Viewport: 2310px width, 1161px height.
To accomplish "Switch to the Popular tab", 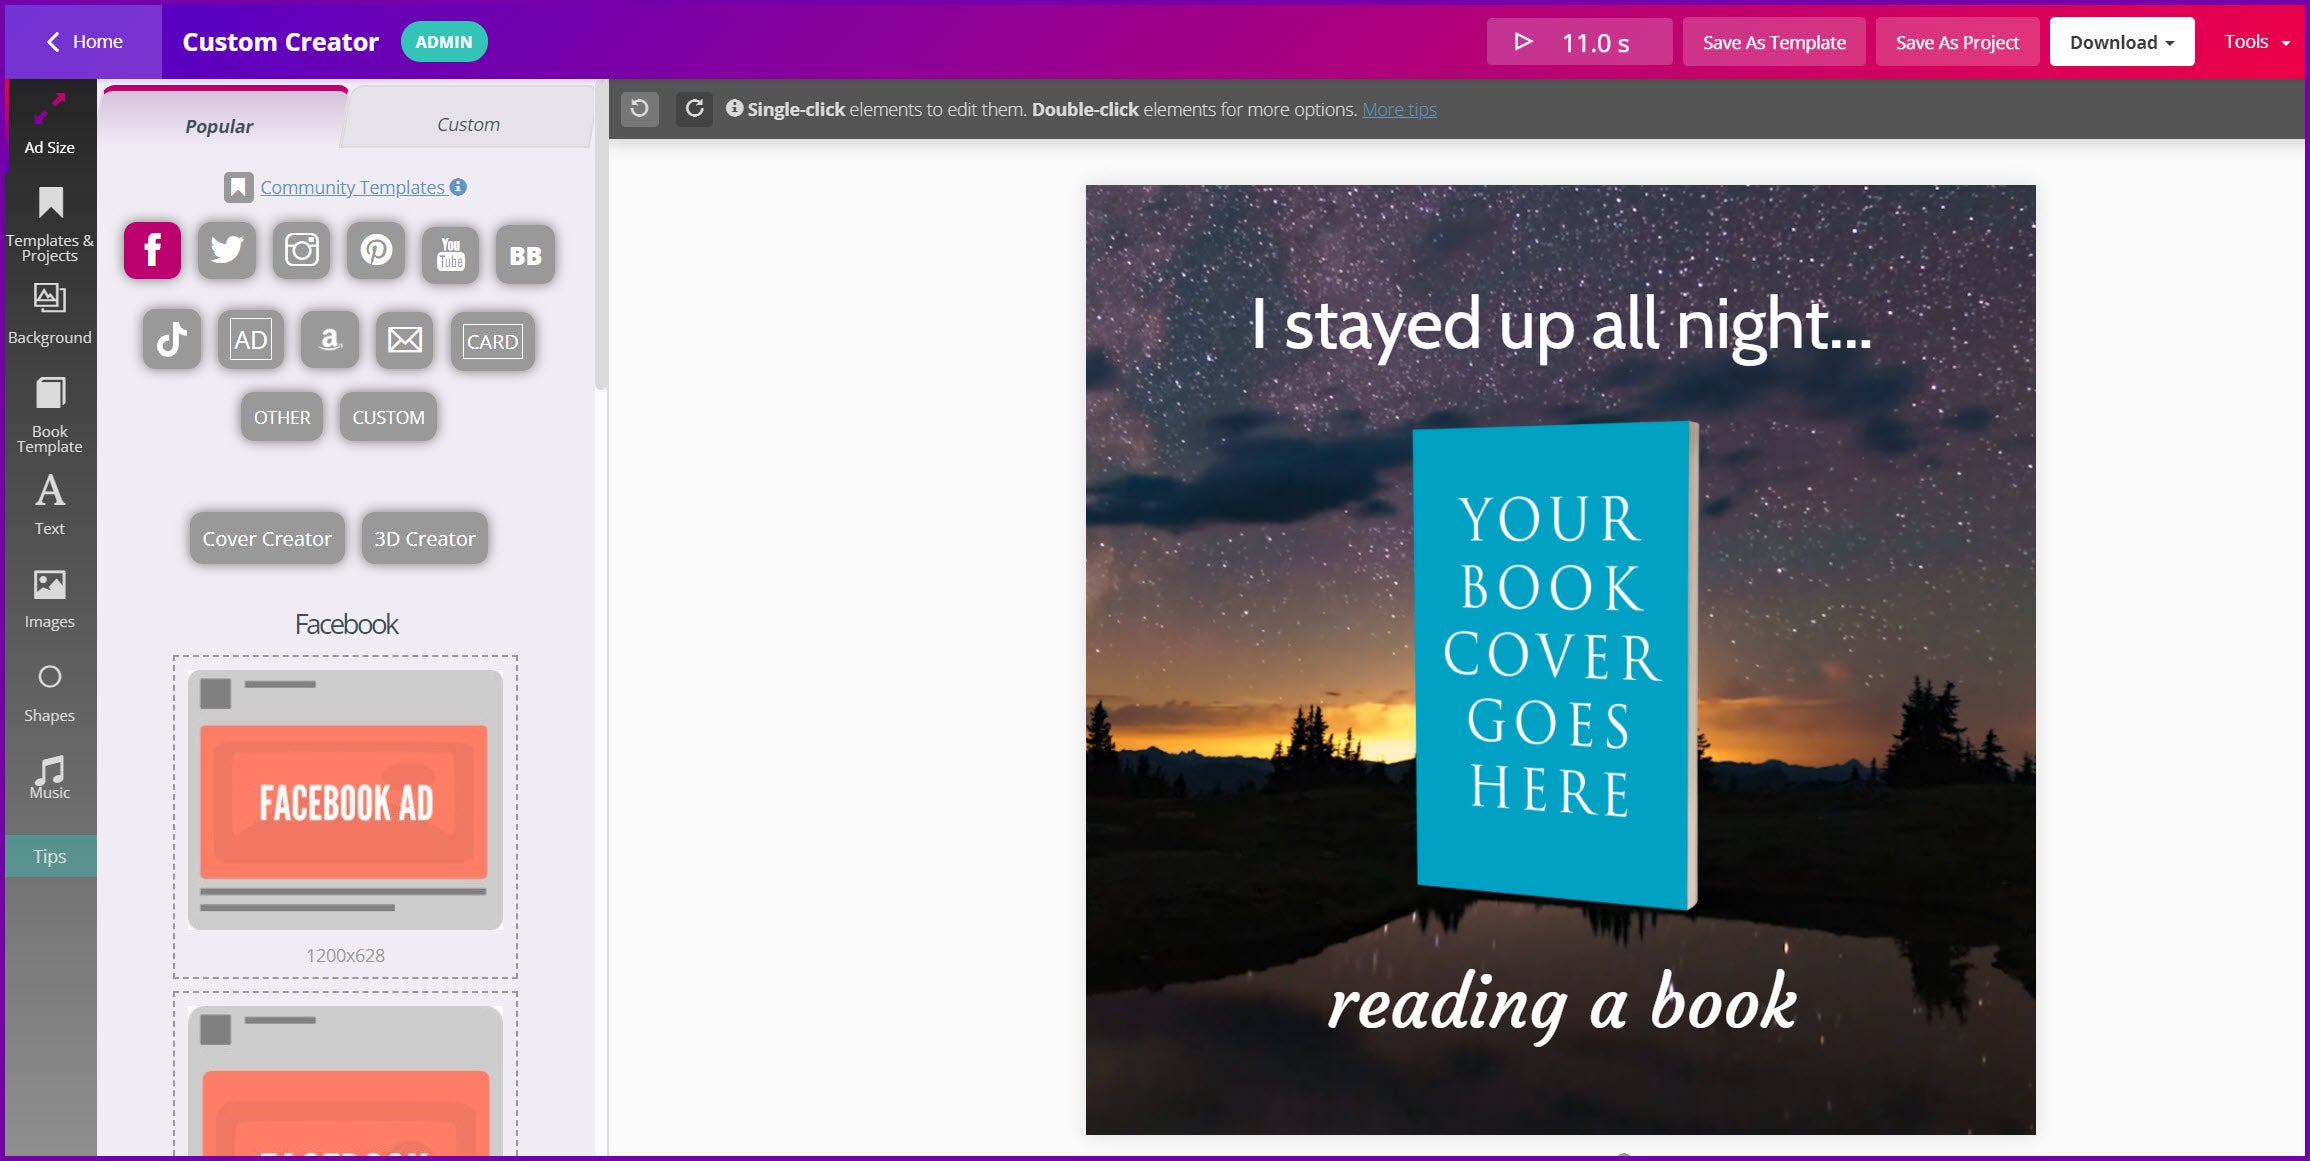I will click(x=219, y=126).
